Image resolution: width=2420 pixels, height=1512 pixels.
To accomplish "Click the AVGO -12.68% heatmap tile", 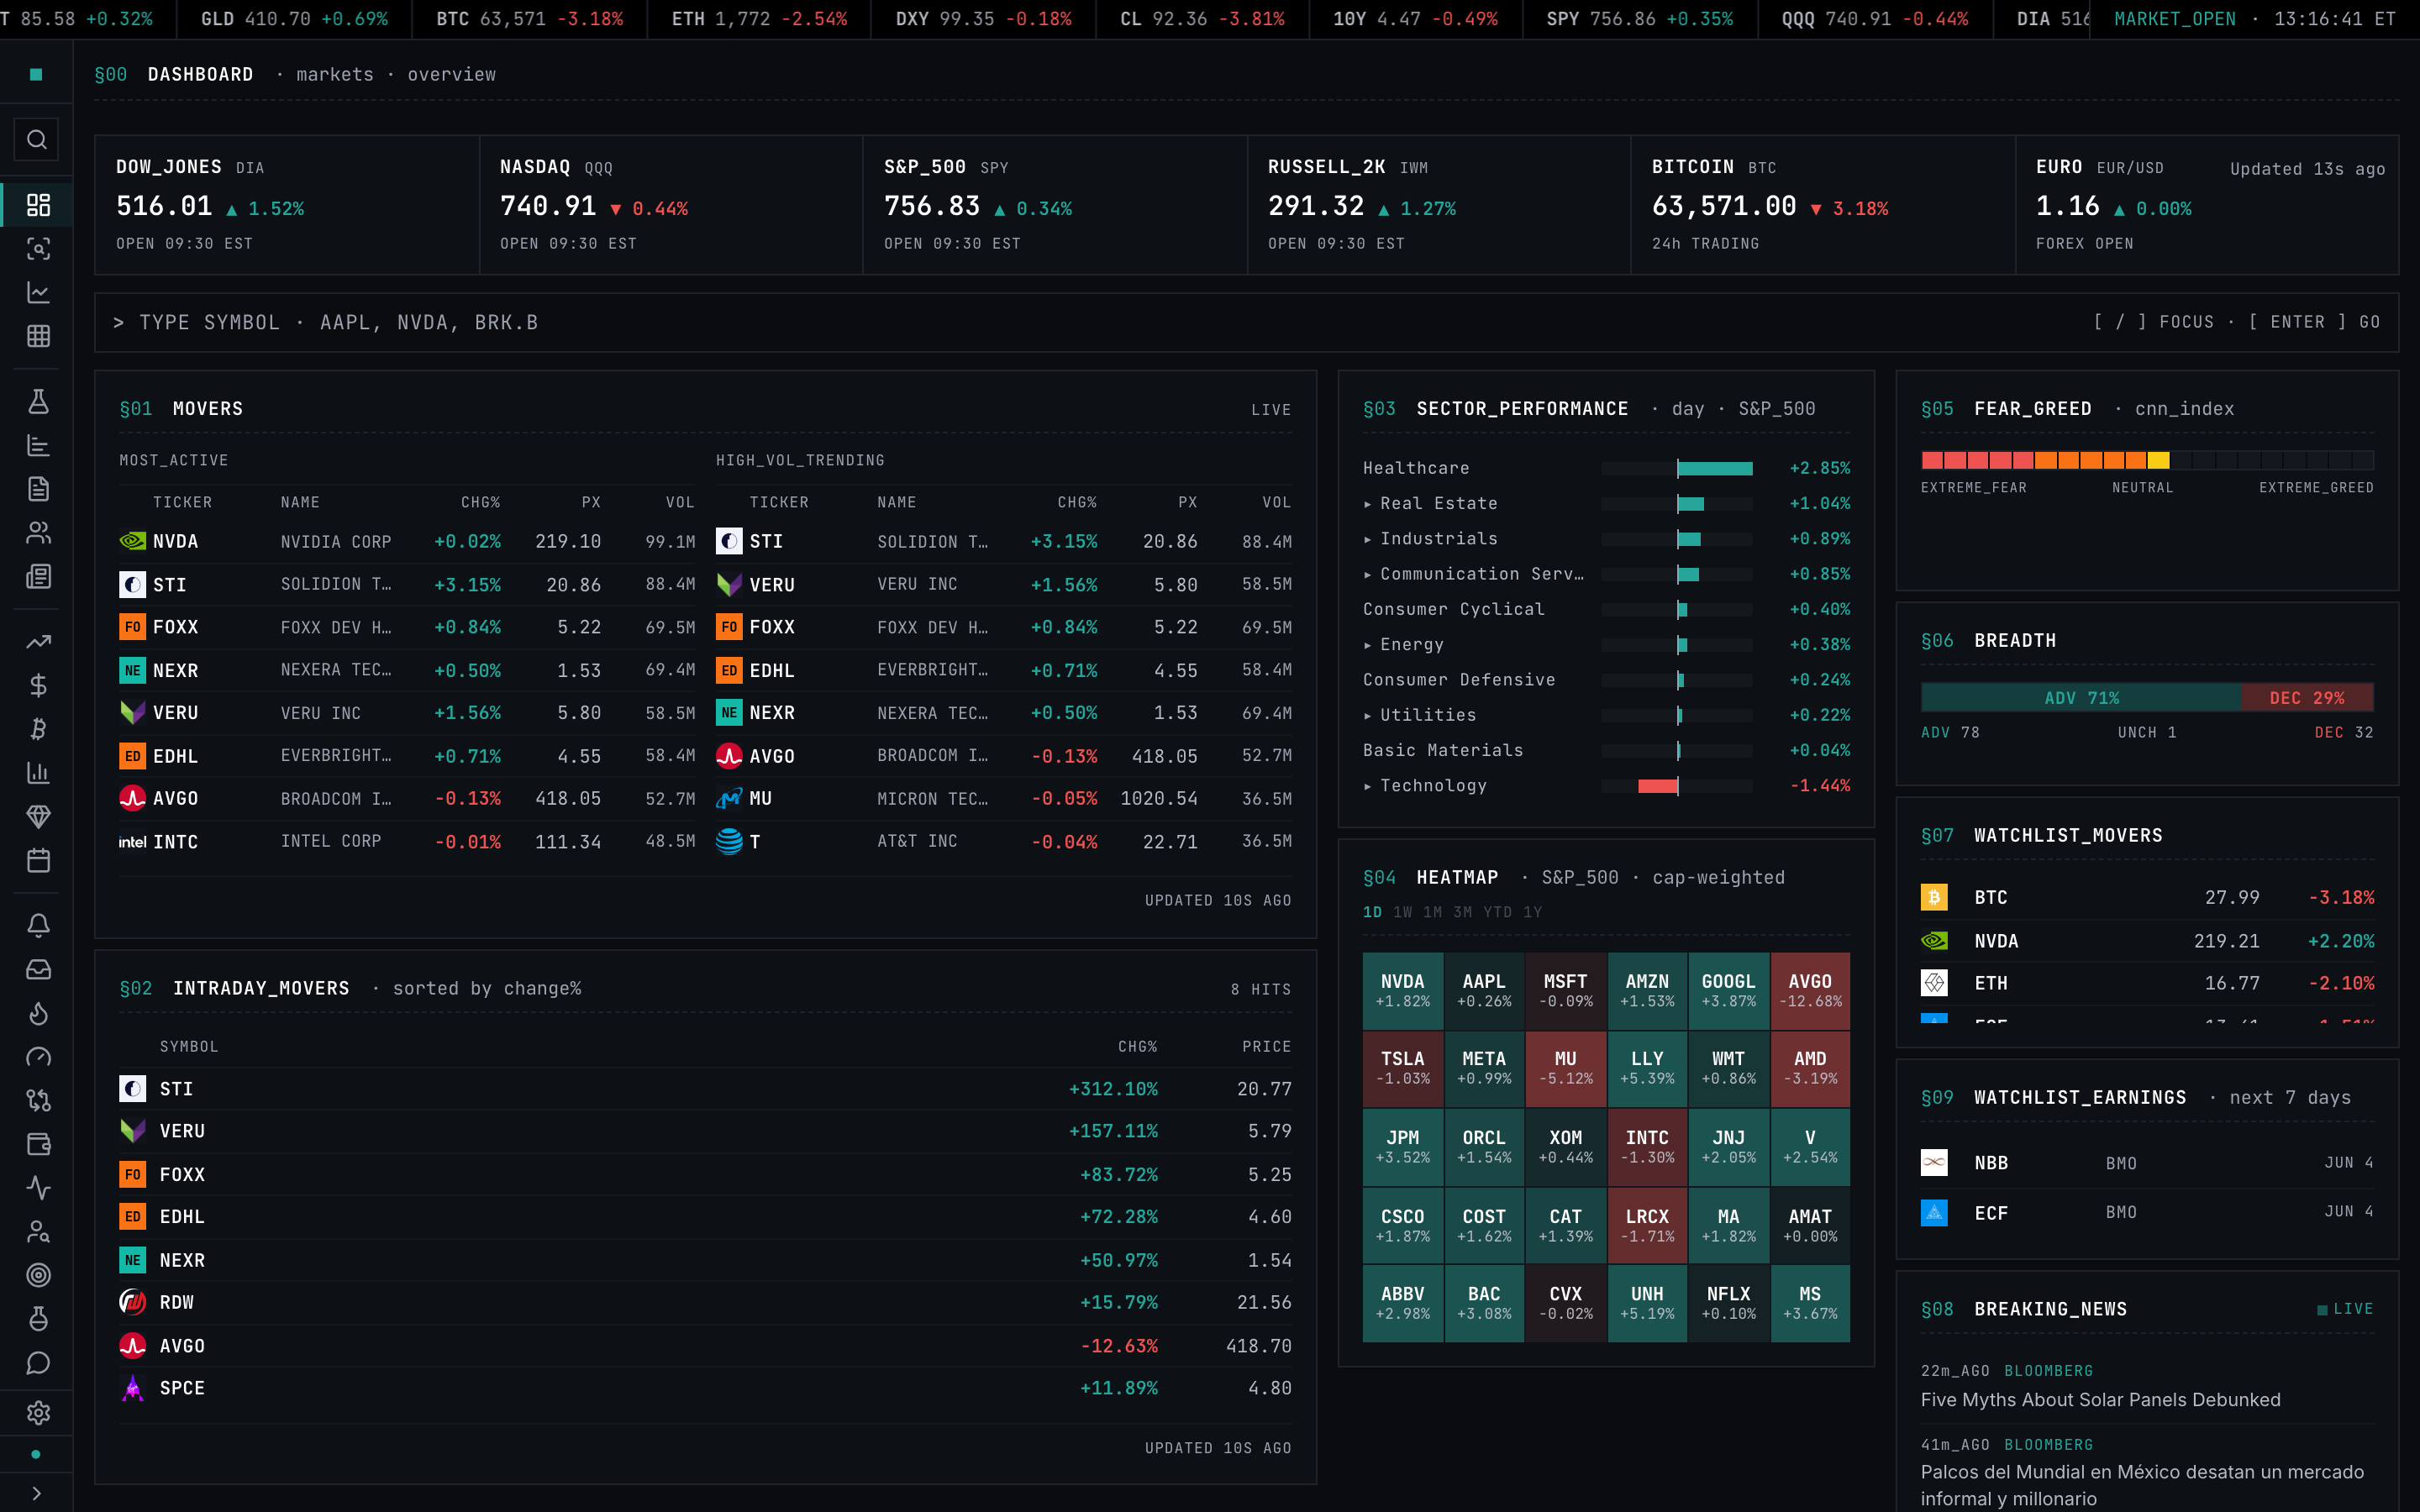I will 1810,991.
